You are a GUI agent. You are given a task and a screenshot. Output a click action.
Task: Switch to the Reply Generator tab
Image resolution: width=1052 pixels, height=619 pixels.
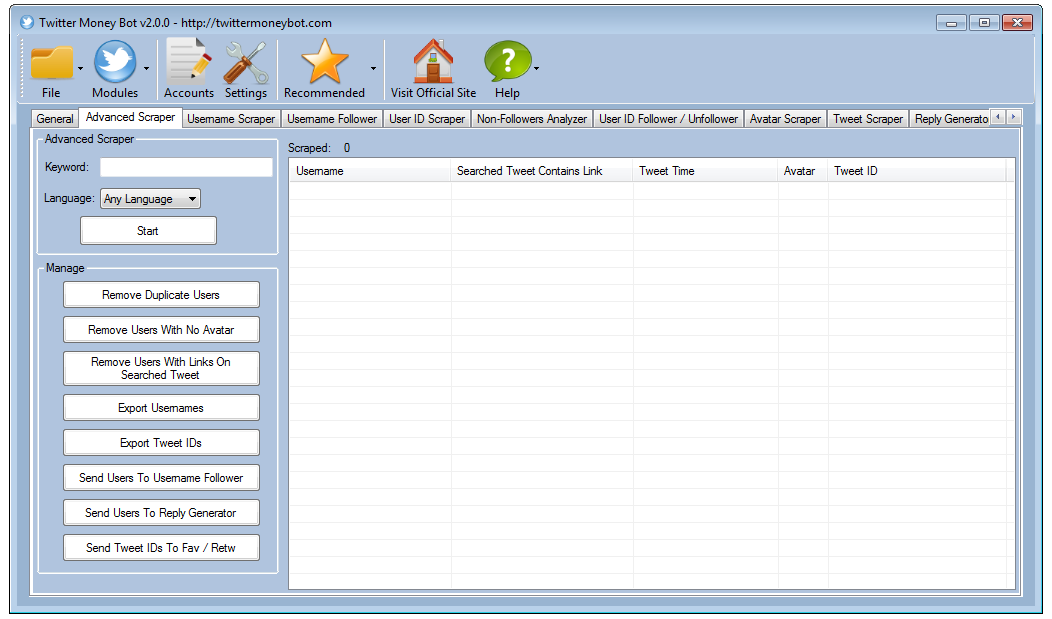click(950, 119)
